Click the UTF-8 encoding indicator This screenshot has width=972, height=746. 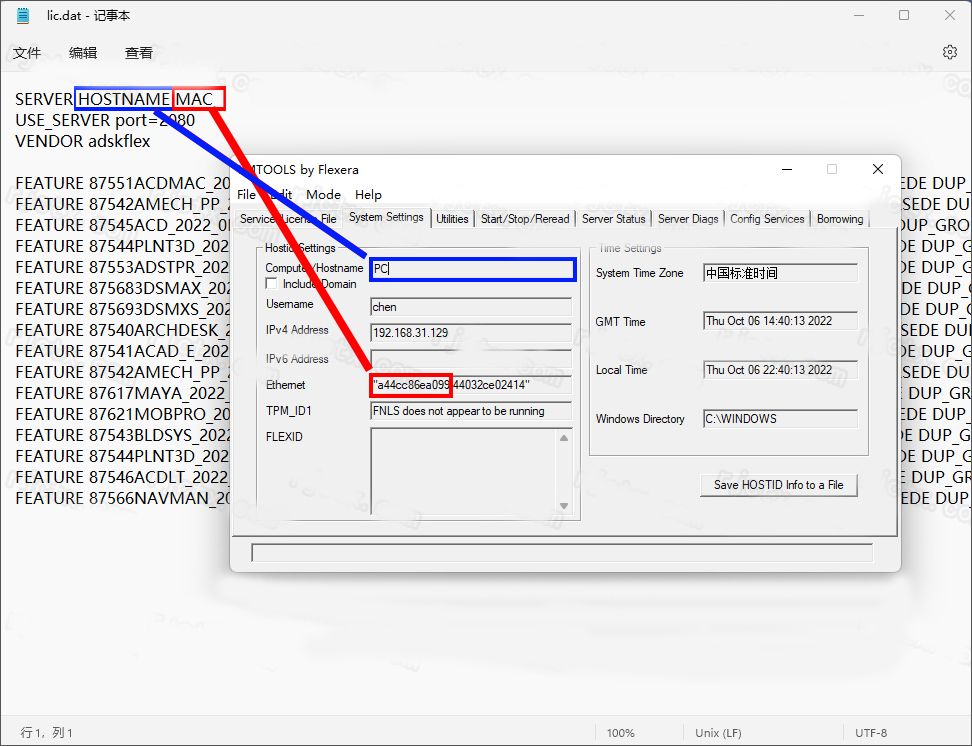pos(871,733)
